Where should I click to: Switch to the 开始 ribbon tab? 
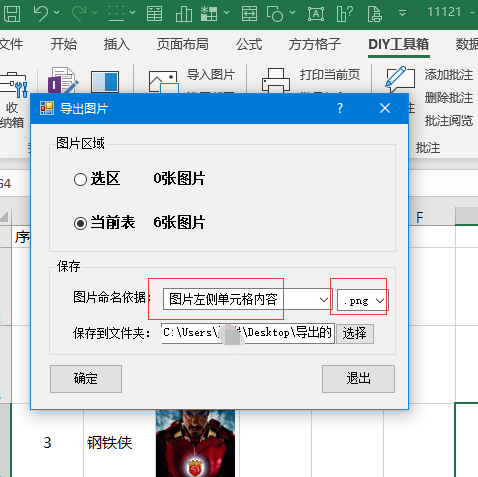pos(64,44)
